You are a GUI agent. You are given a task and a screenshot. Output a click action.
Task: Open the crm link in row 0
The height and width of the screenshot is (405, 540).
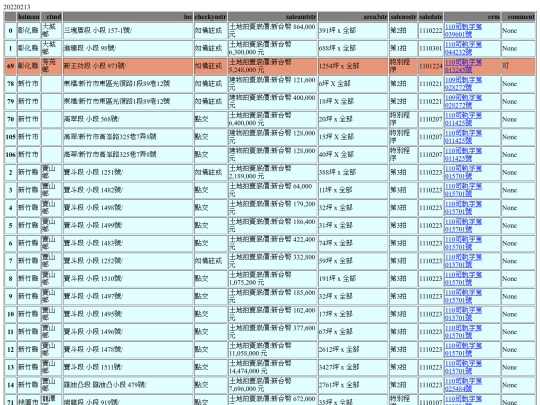click(x=463, y=31)
